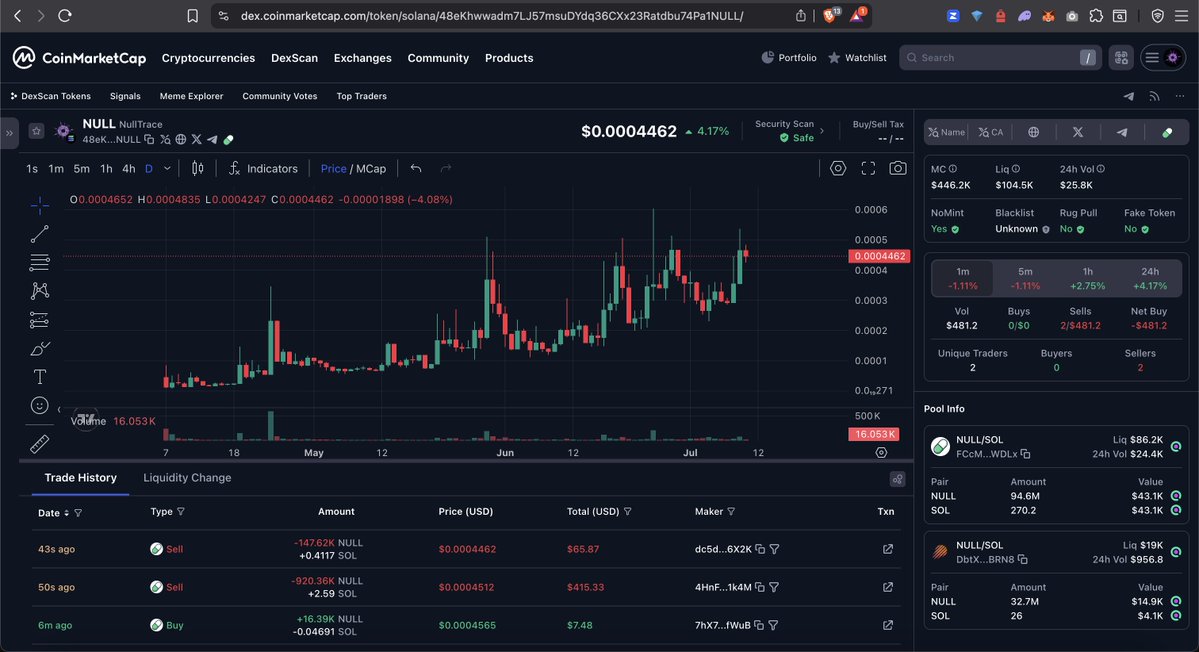Open transaction link for $415.33 sell

coord(888,587)
